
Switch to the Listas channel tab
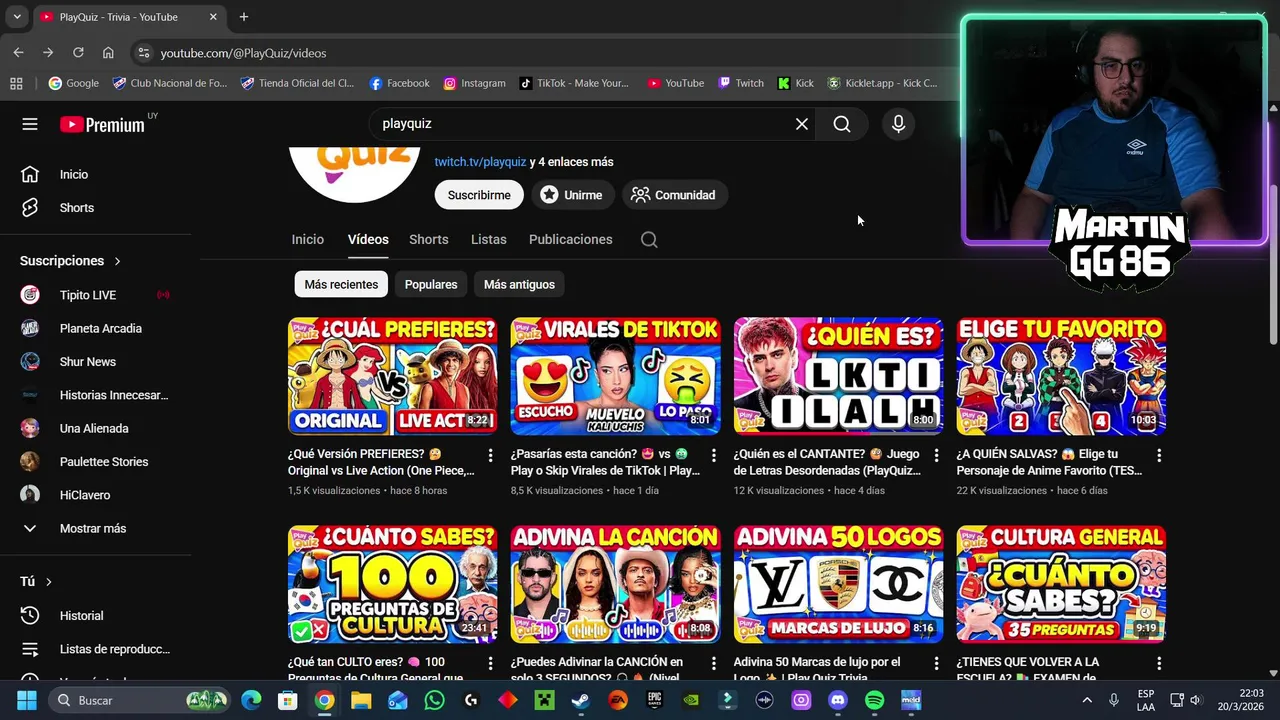(489, 239)
